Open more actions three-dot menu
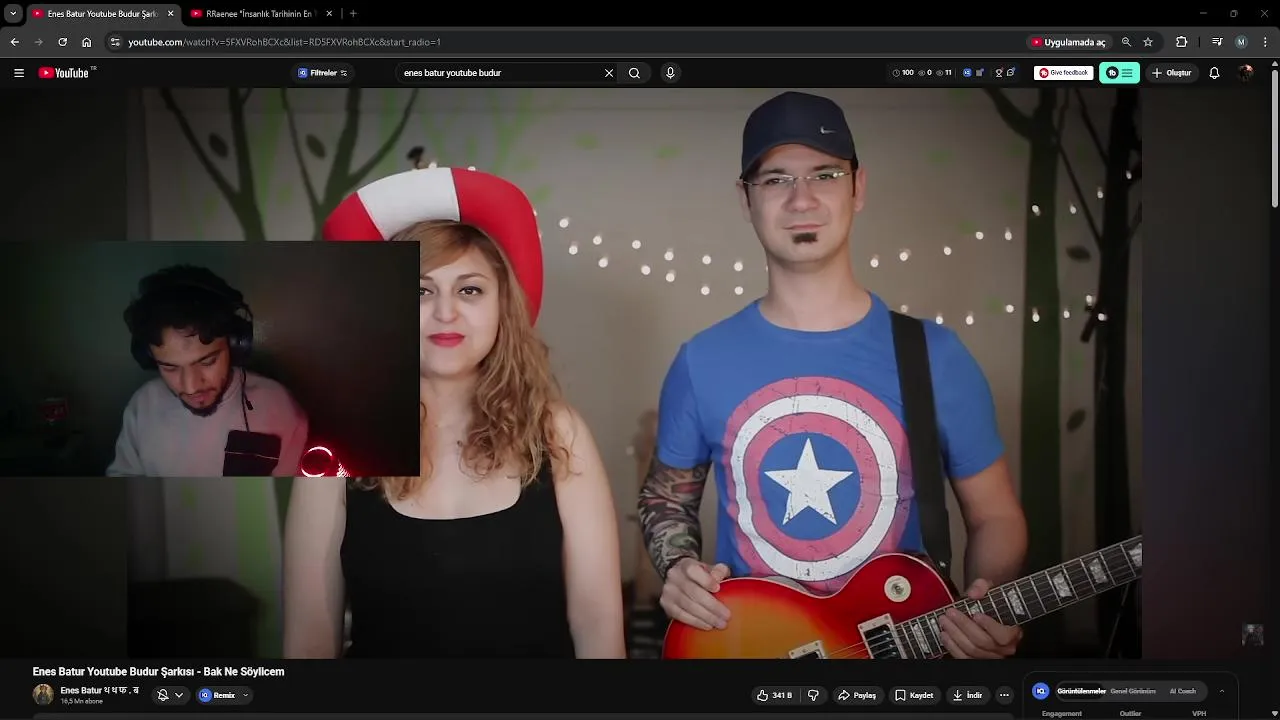 coord(1004,695)
